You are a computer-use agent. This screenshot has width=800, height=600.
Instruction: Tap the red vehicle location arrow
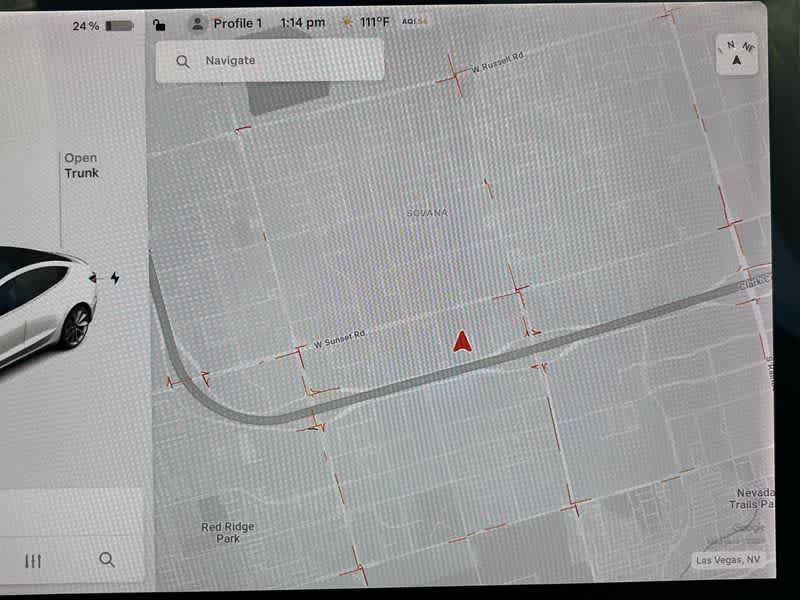462,341
